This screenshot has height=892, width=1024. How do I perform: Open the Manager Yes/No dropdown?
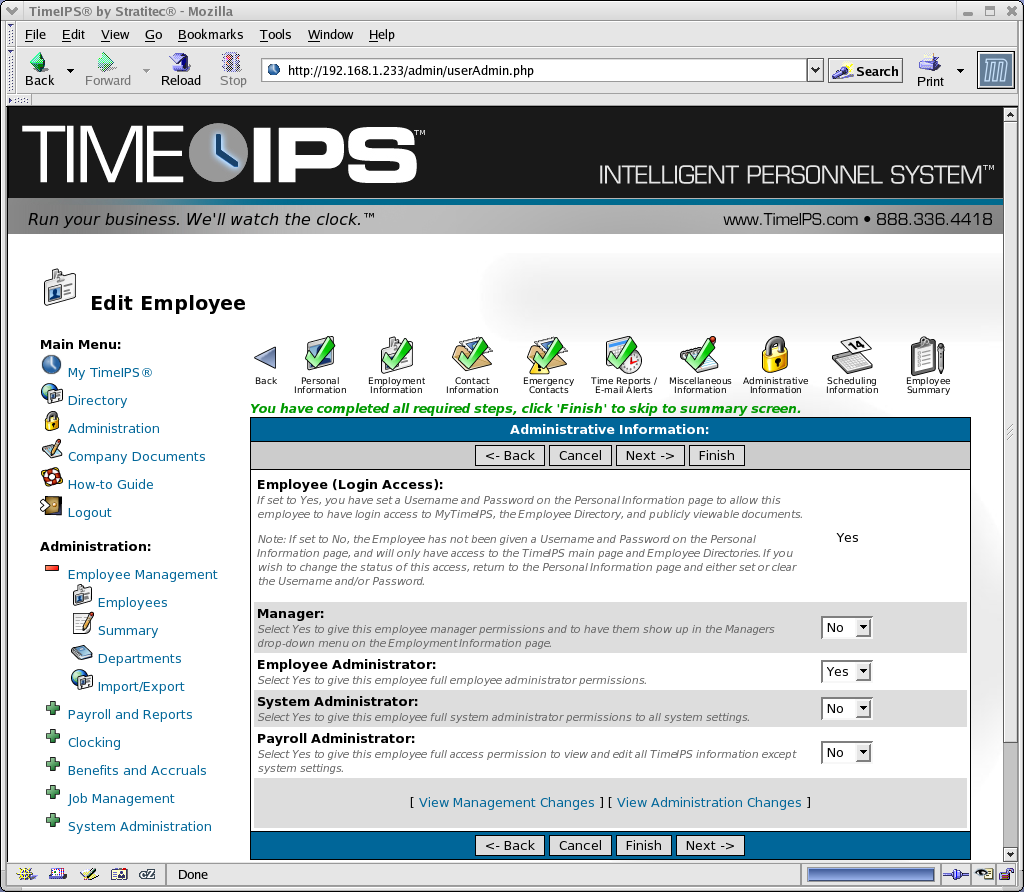point(846,628)
